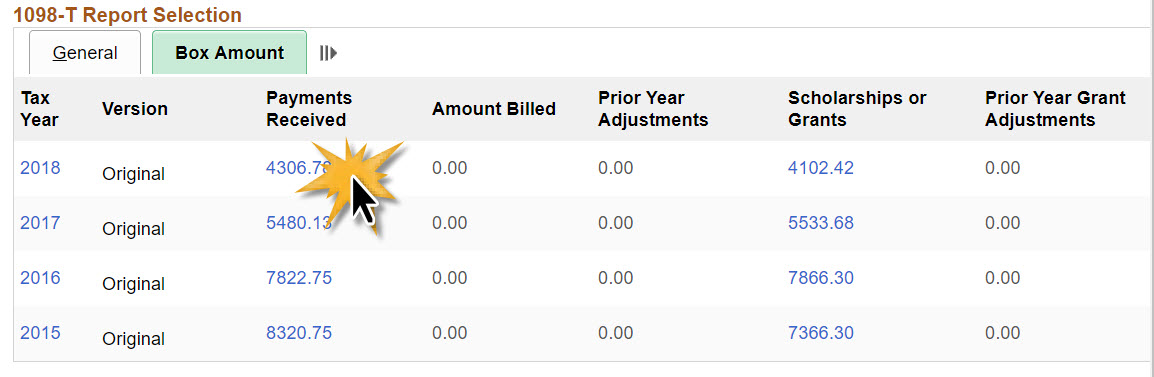Open scholarships amount 4102.42

(x=821, y=168)
